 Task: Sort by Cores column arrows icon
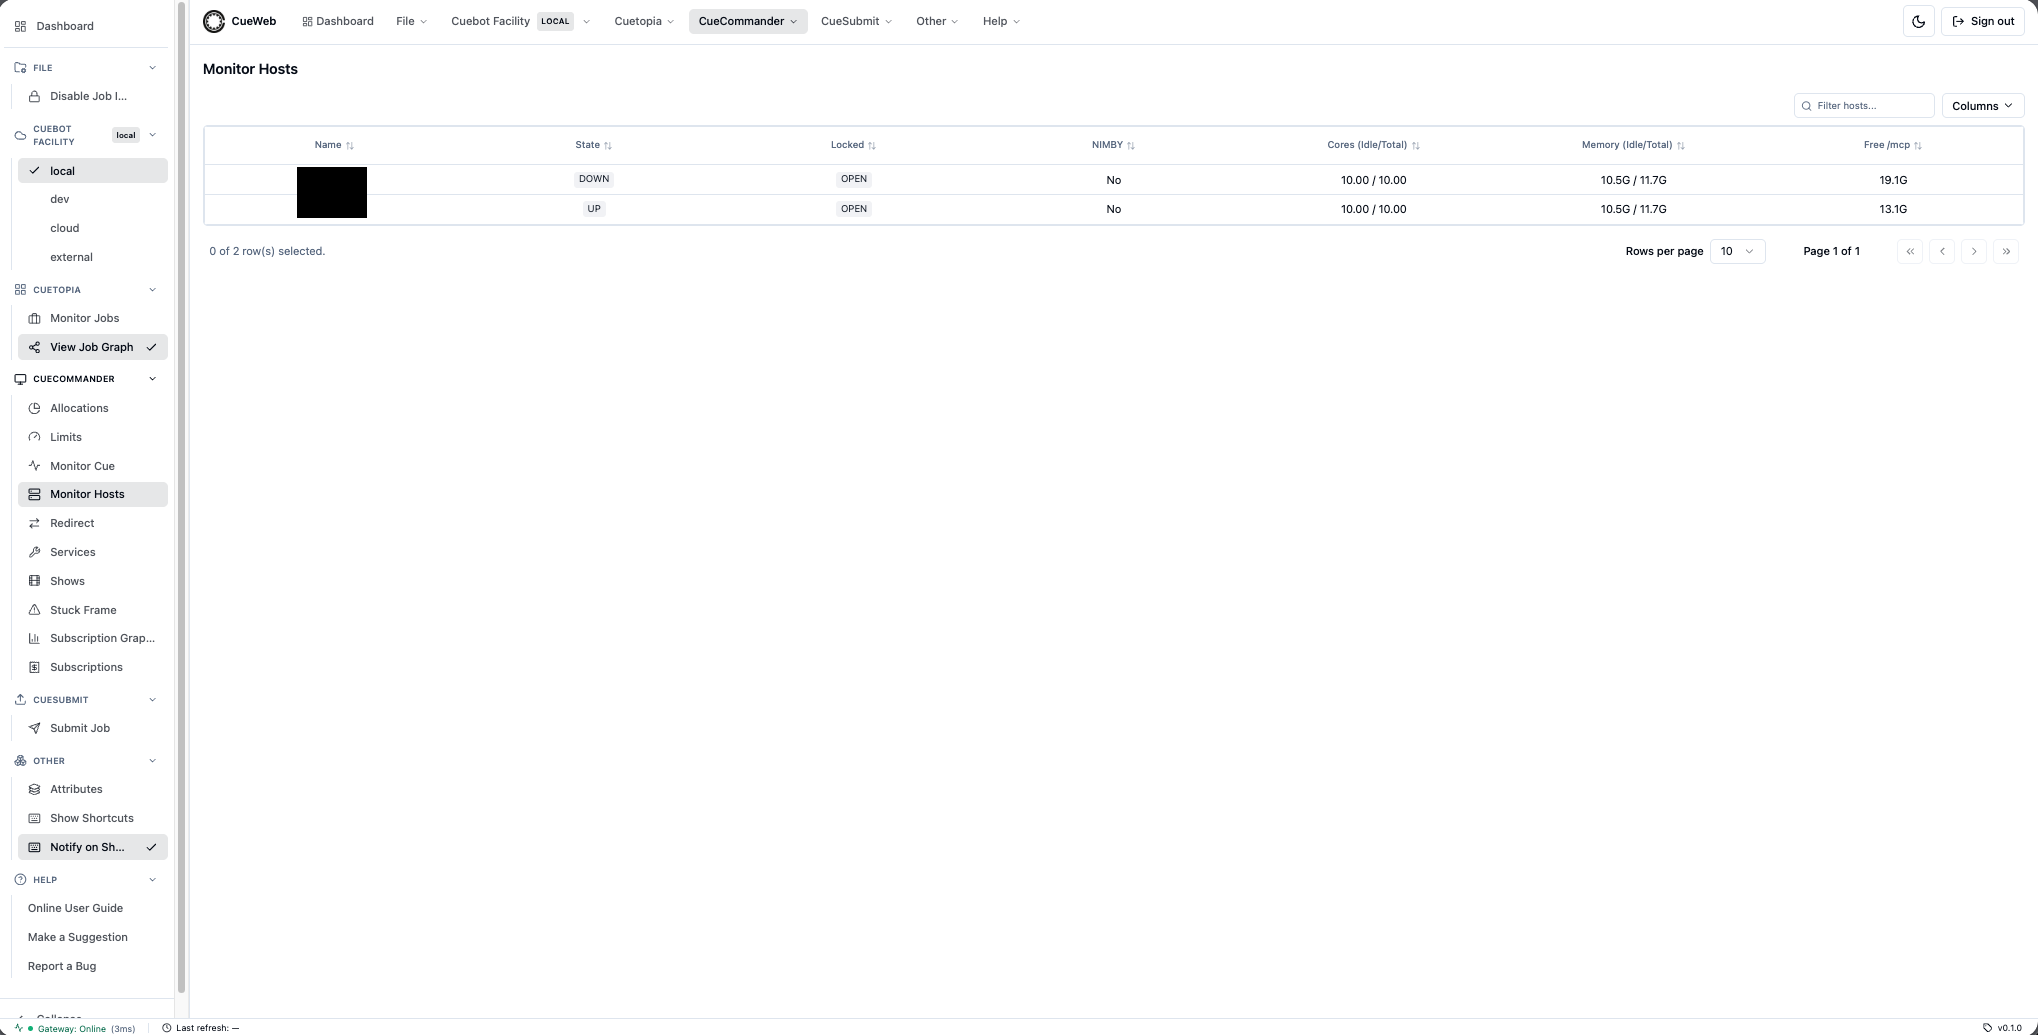pyautogui.click(x=1415, y=146)
